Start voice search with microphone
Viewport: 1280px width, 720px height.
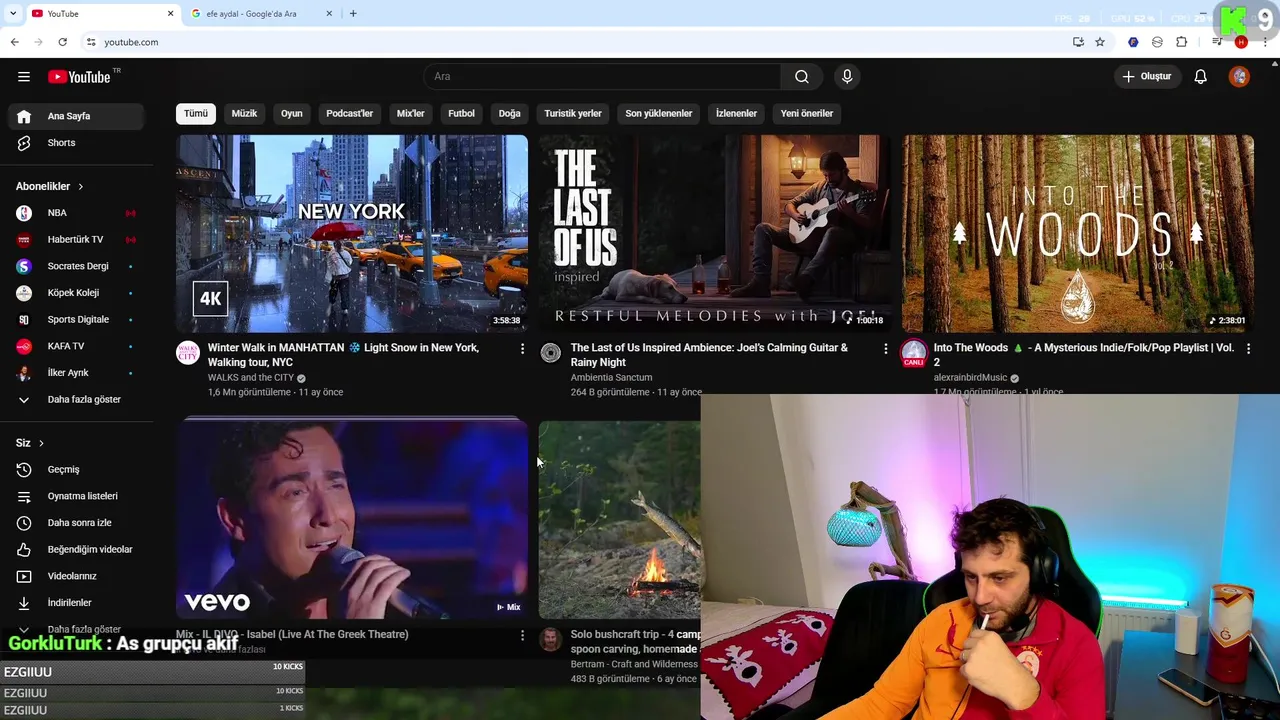(x=847, y=77)
